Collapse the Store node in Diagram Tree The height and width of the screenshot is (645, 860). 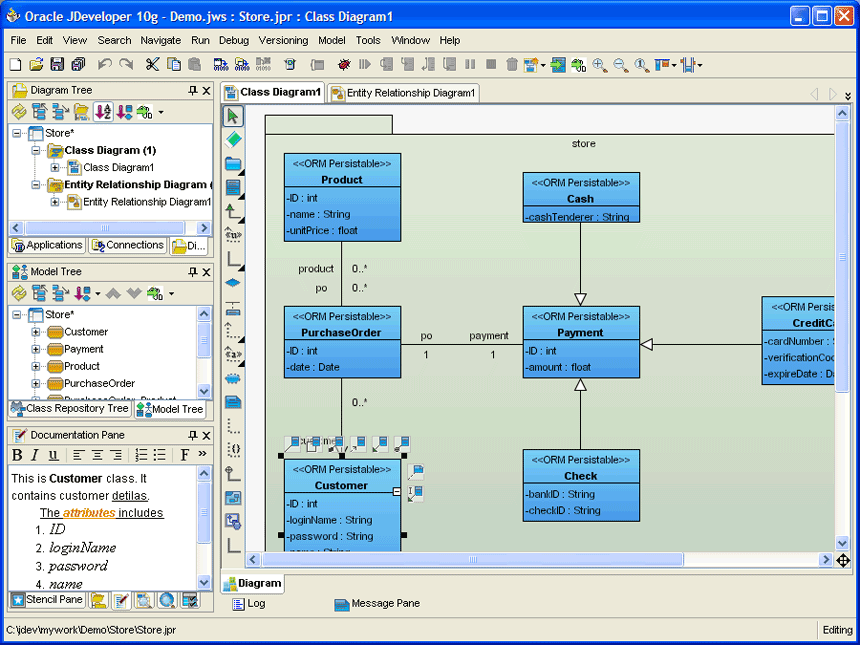click(x=17, y=133)
